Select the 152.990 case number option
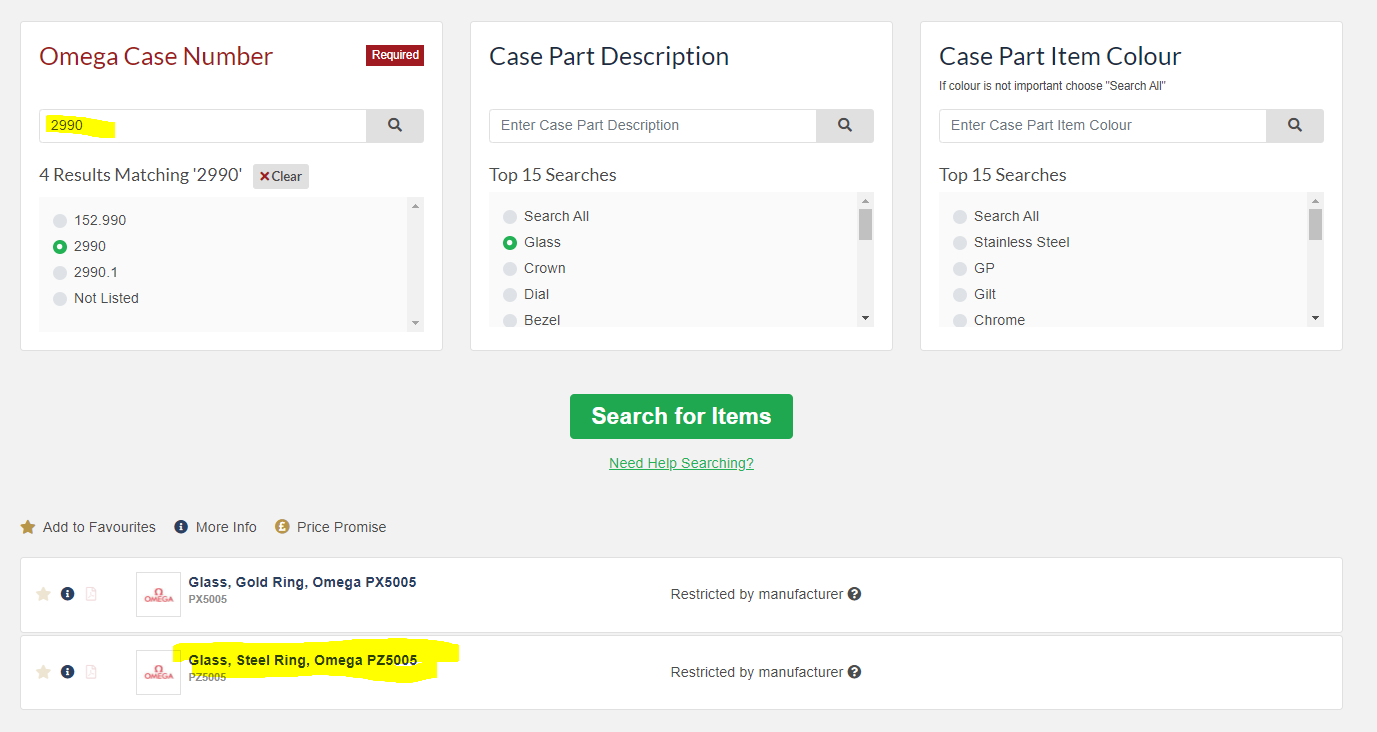1377x732 pixels. click(x=60, y=221)
